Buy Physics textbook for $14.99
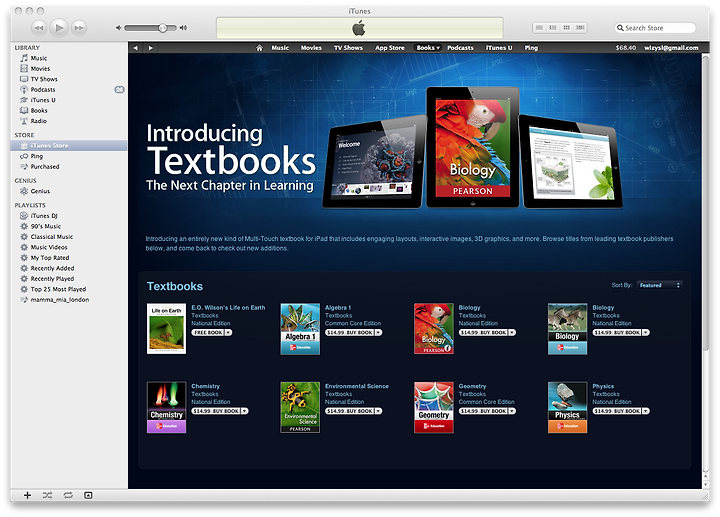 [x=617, y=411]
